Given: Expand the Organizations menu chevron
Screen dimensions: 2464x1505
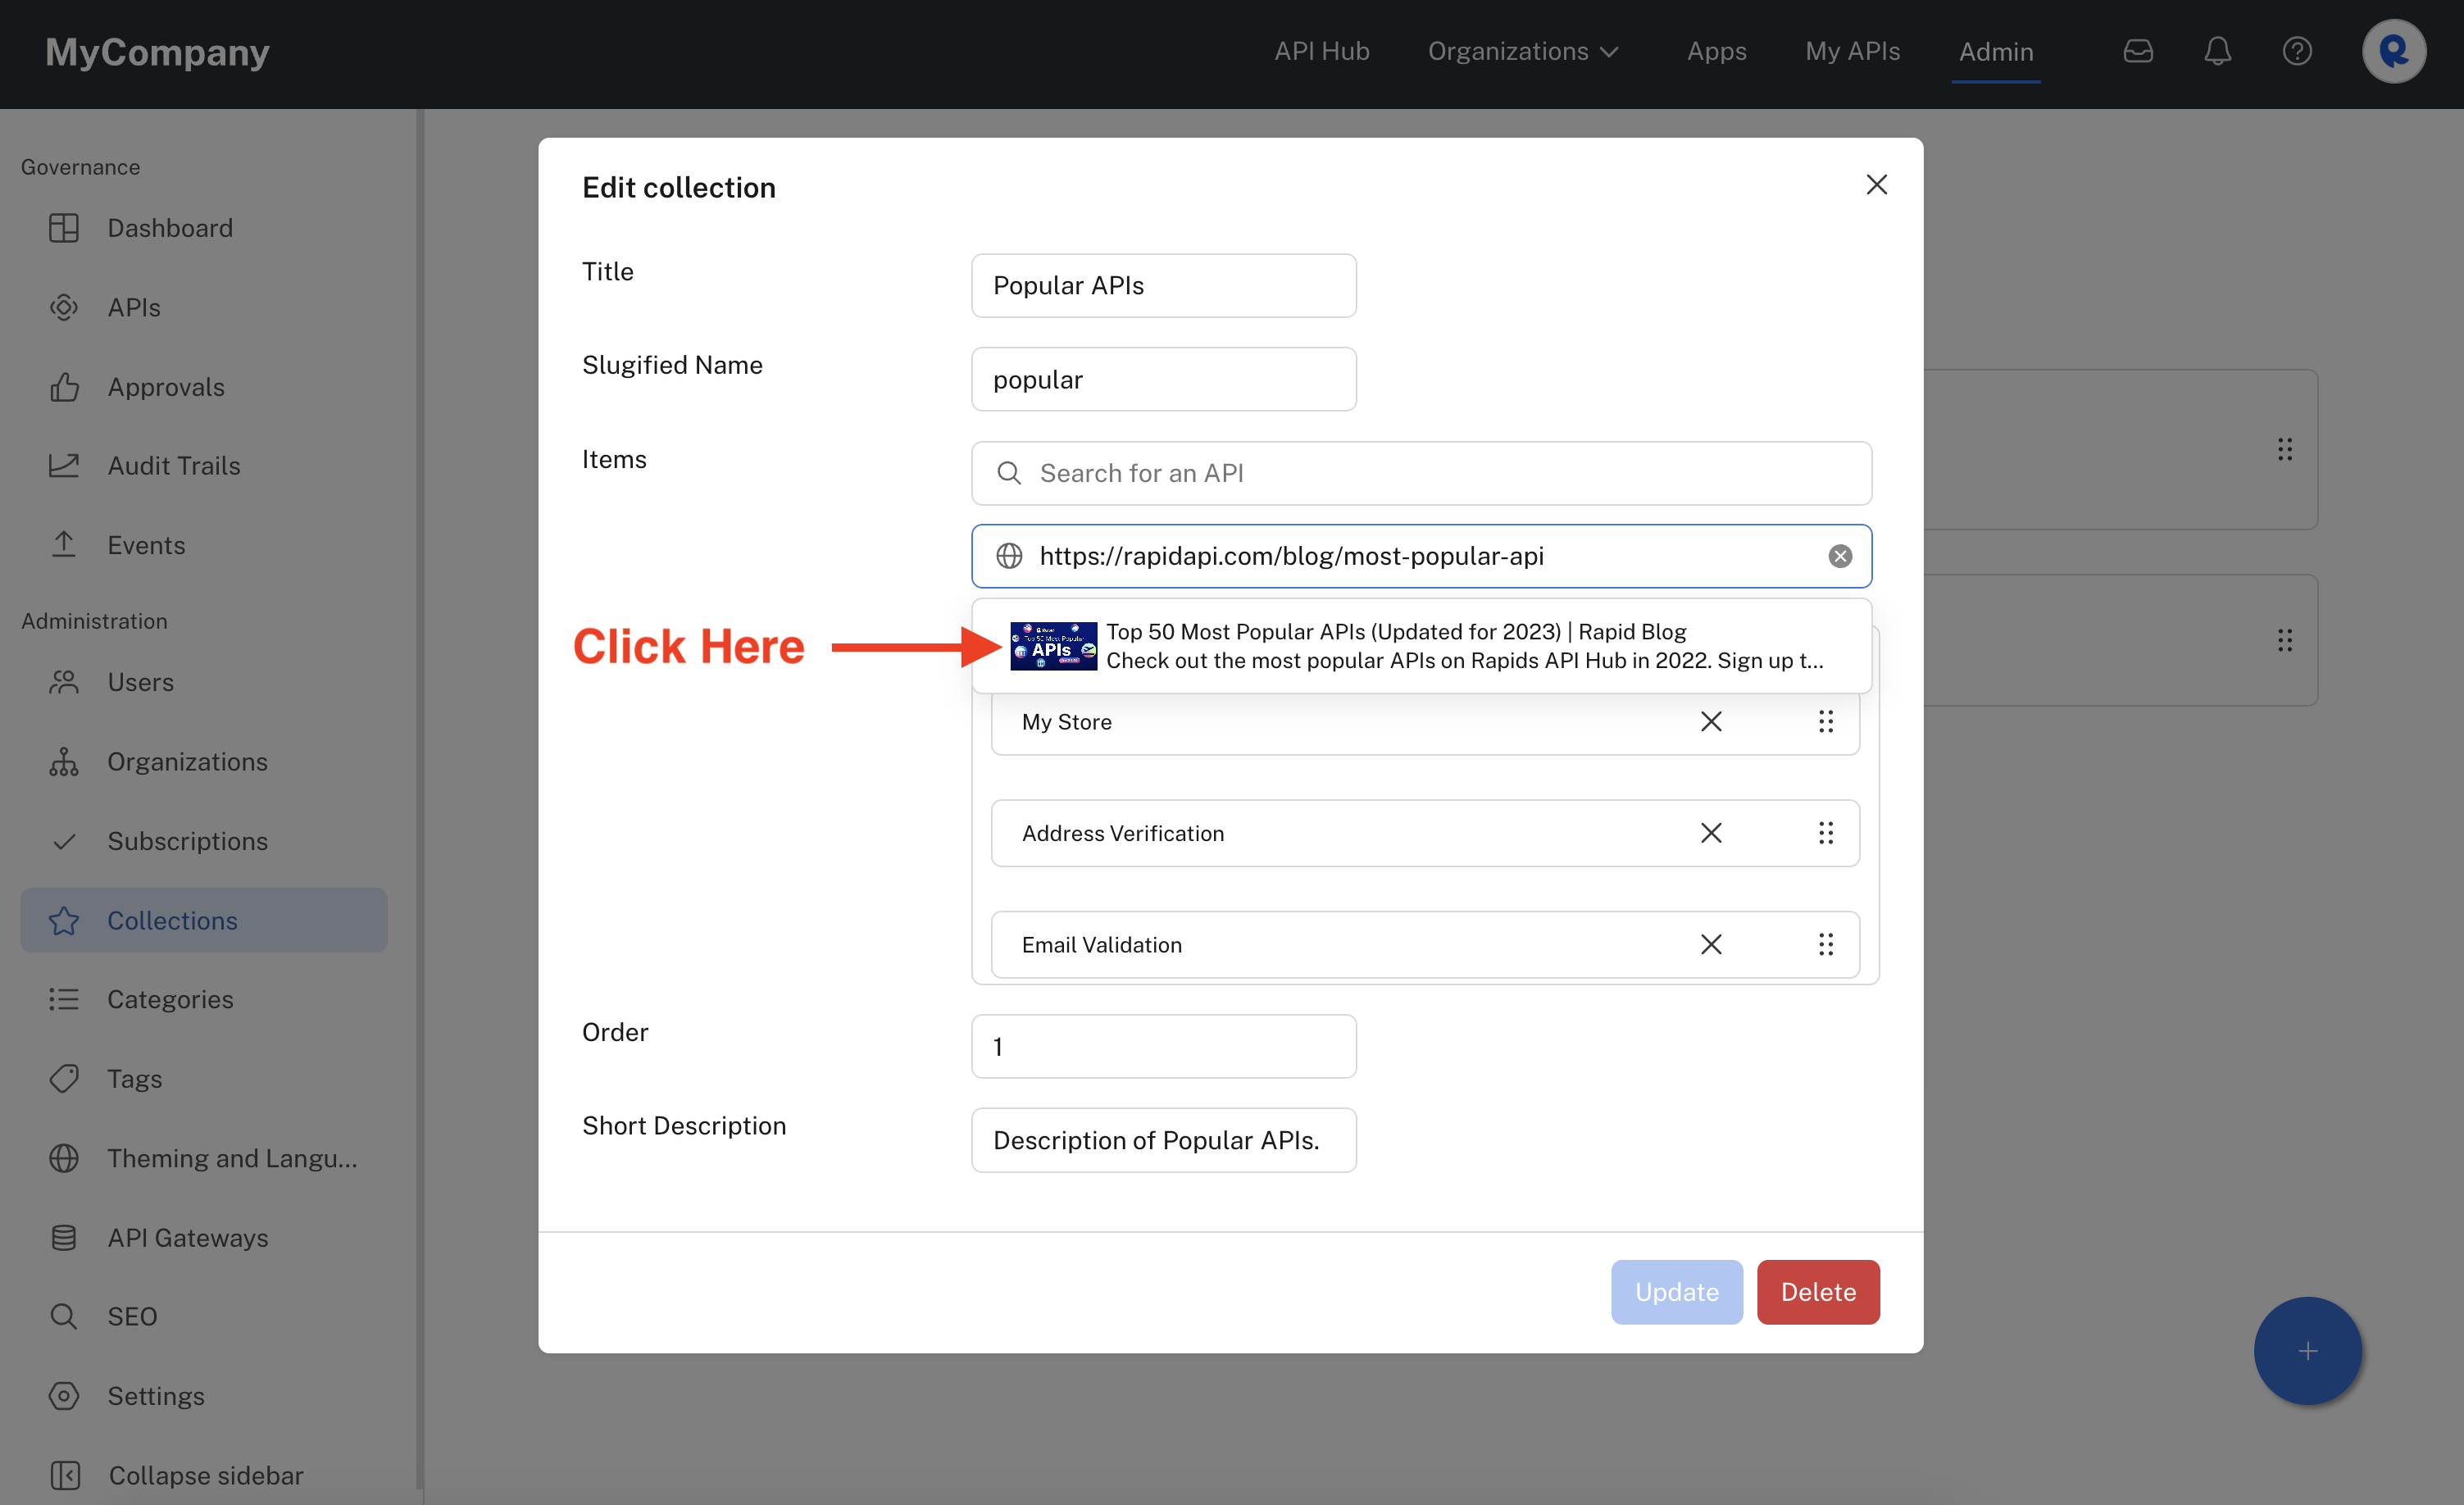Looking at the screenshot, I should click(1611, 51).
